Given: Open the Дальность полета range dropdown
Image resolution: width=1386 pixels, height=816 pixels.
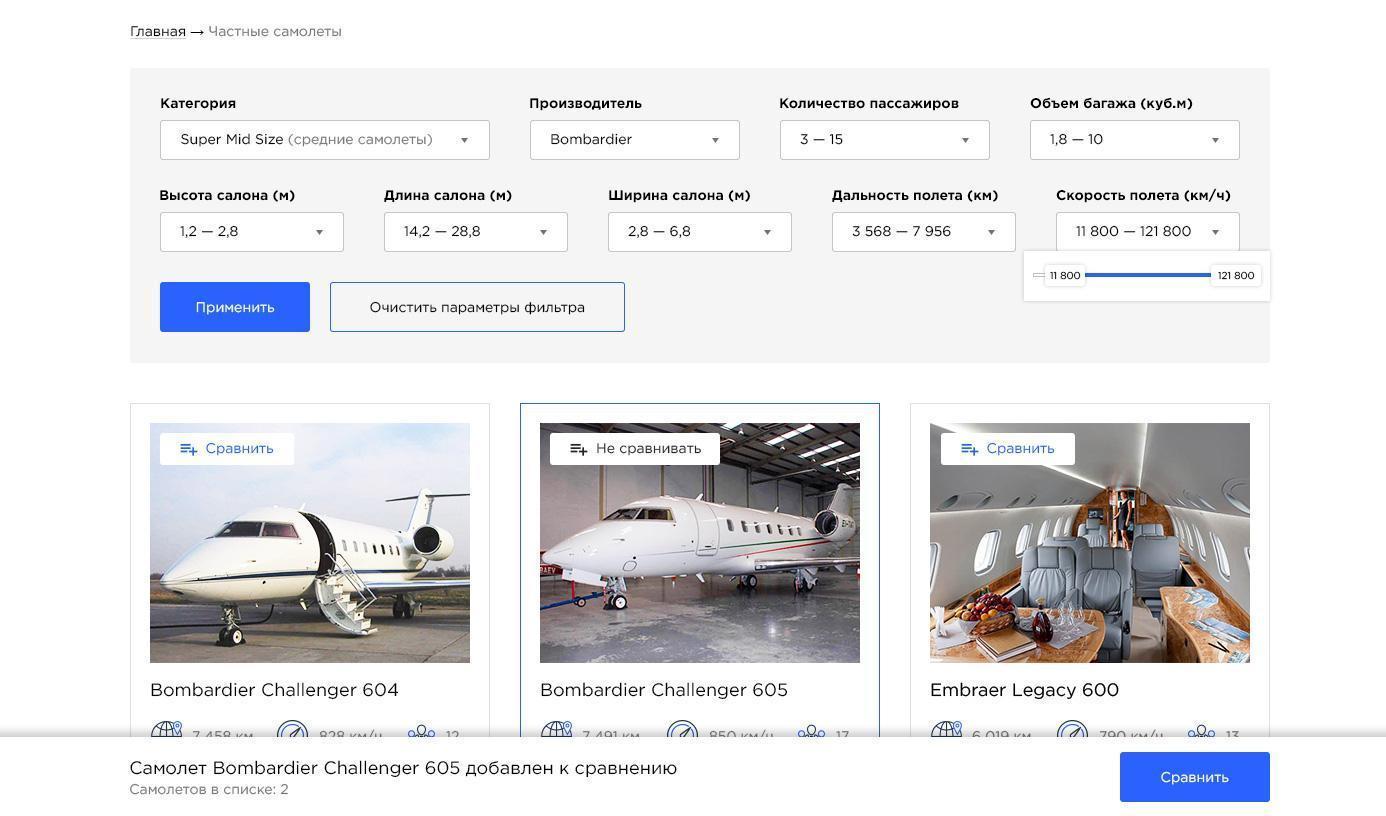Looking at the screenshot, I should tap(923, 232).
